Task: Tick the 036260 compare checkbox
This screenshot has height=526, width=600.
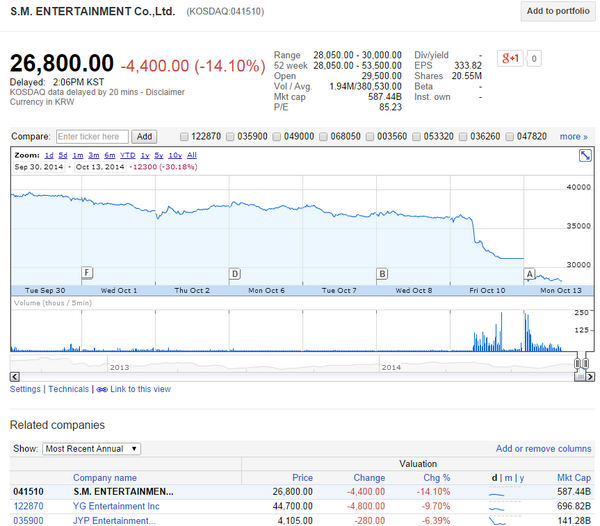Action: [463, 137]
